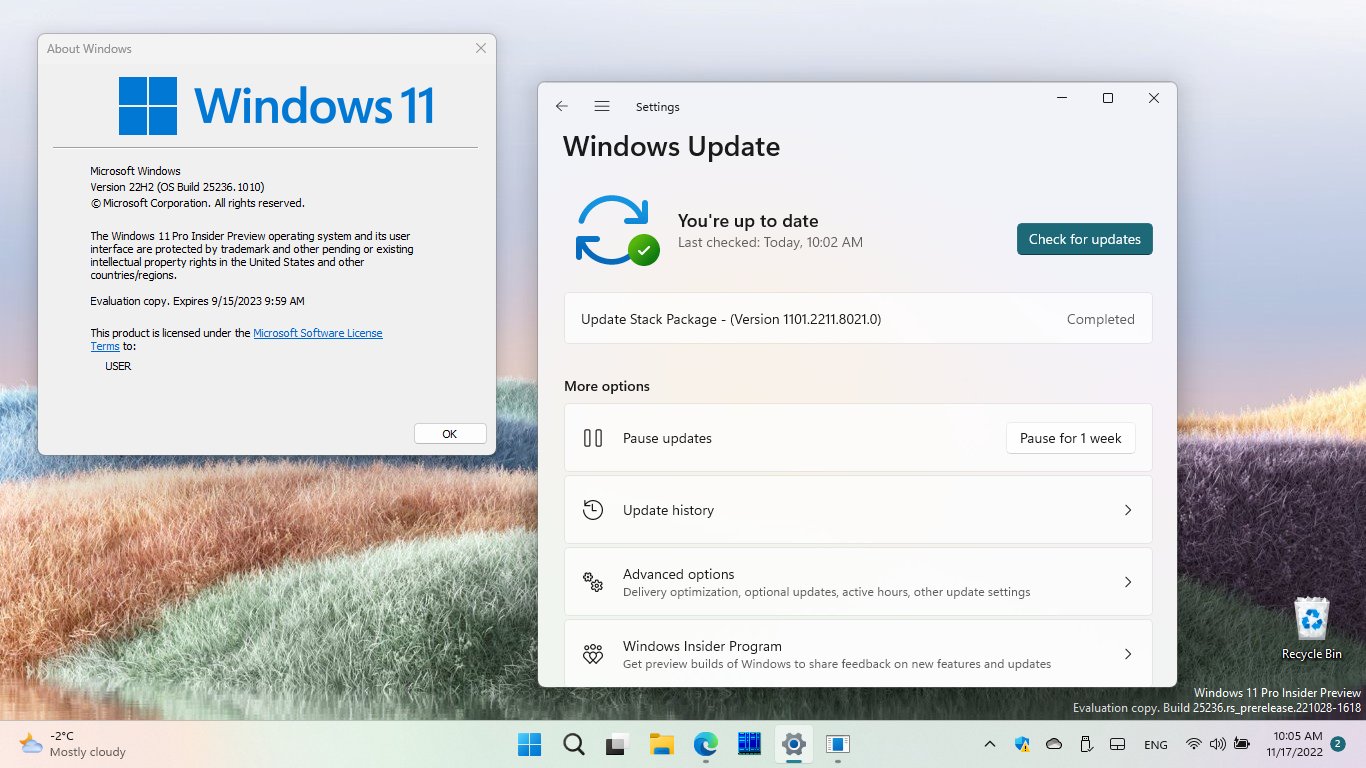This screenshot has height=768, width=1366.
Task: Switch to Settings app in taskbar
Action: coord(794,744)
